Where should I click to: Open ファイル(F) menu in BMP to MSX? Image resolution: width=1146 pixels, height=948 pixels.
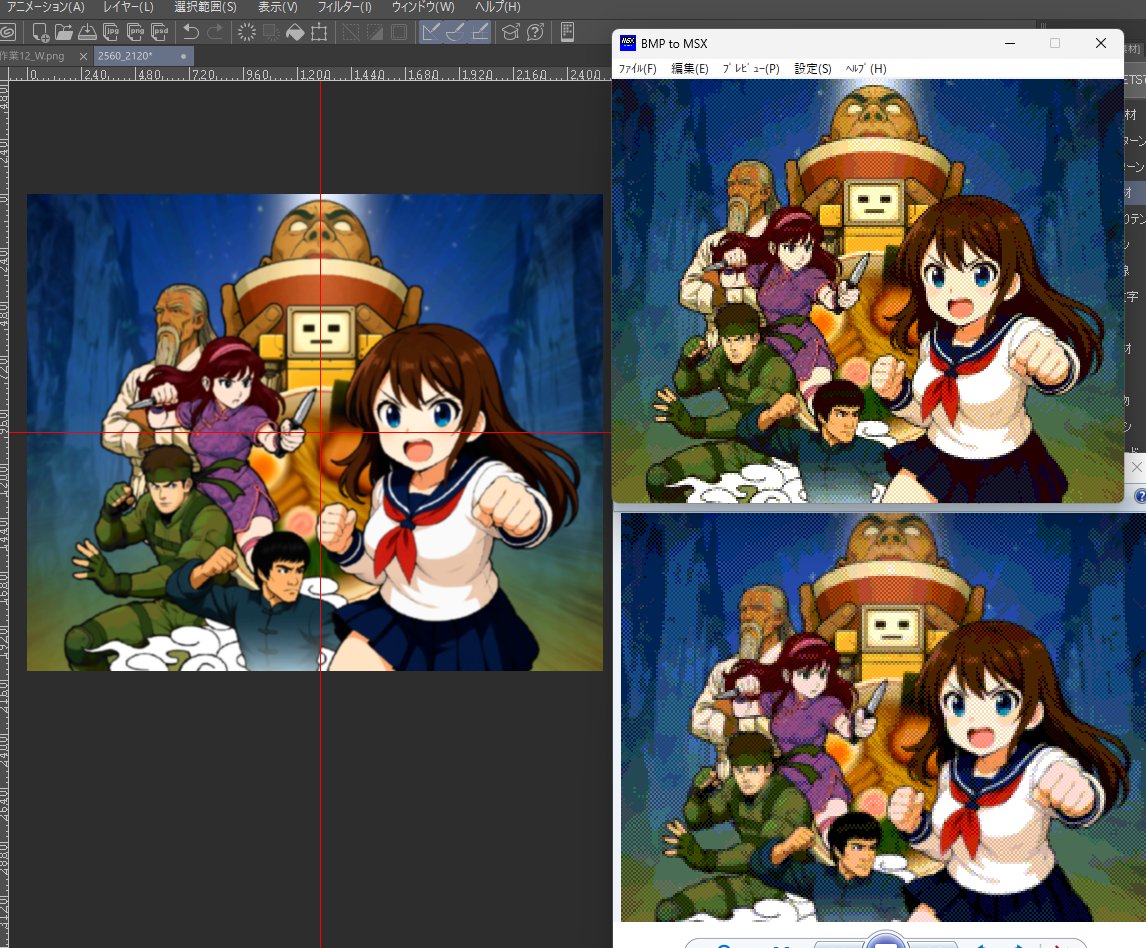(637, 69)
